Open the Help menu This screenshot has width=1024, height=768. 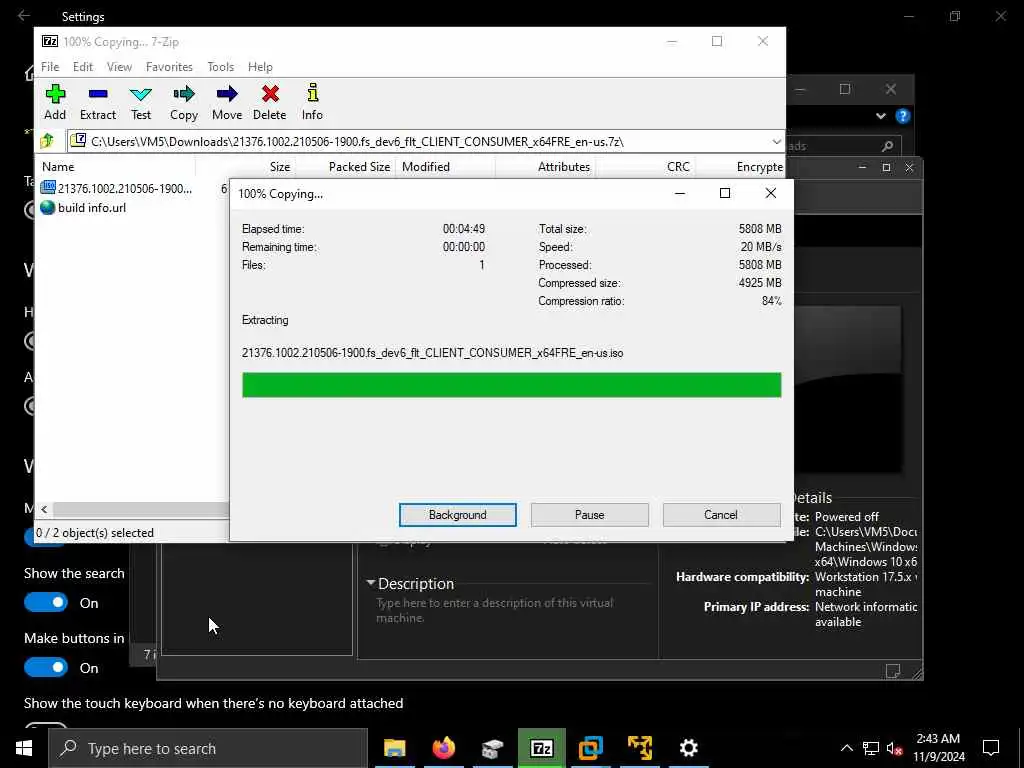[260, 67]
